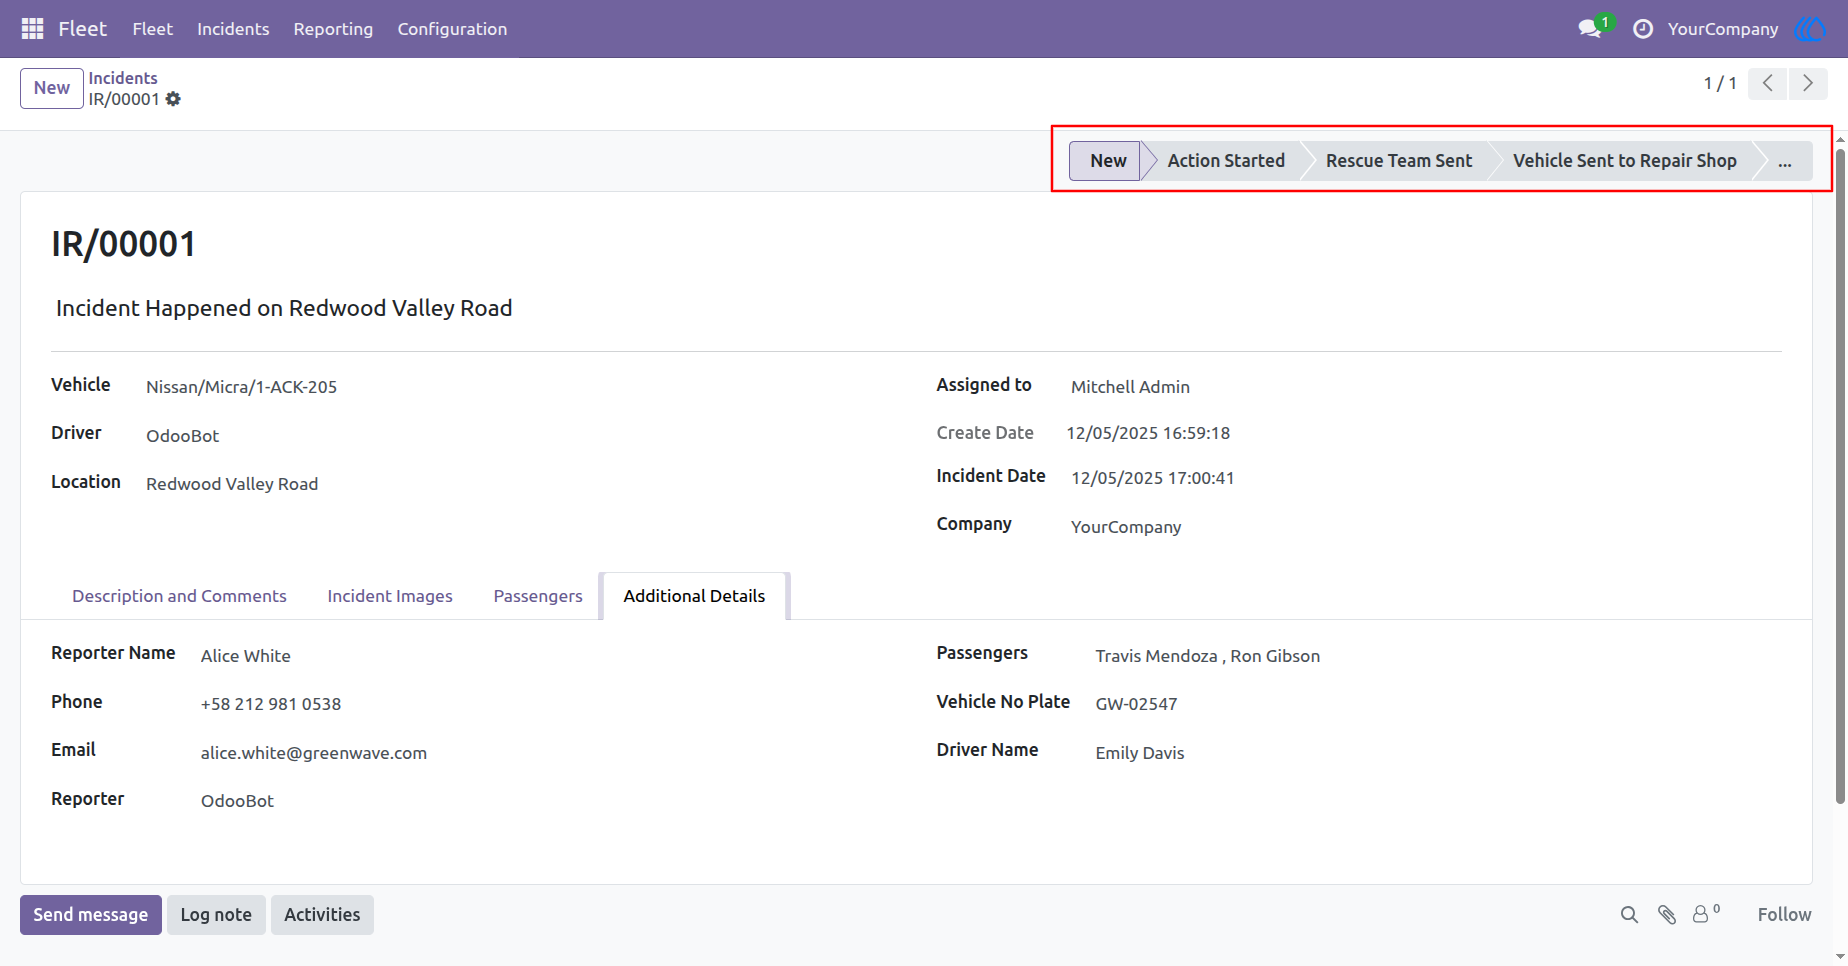Open the conversations chat icon
The image size is (1848, 966).
click(x=1590, y=29)
